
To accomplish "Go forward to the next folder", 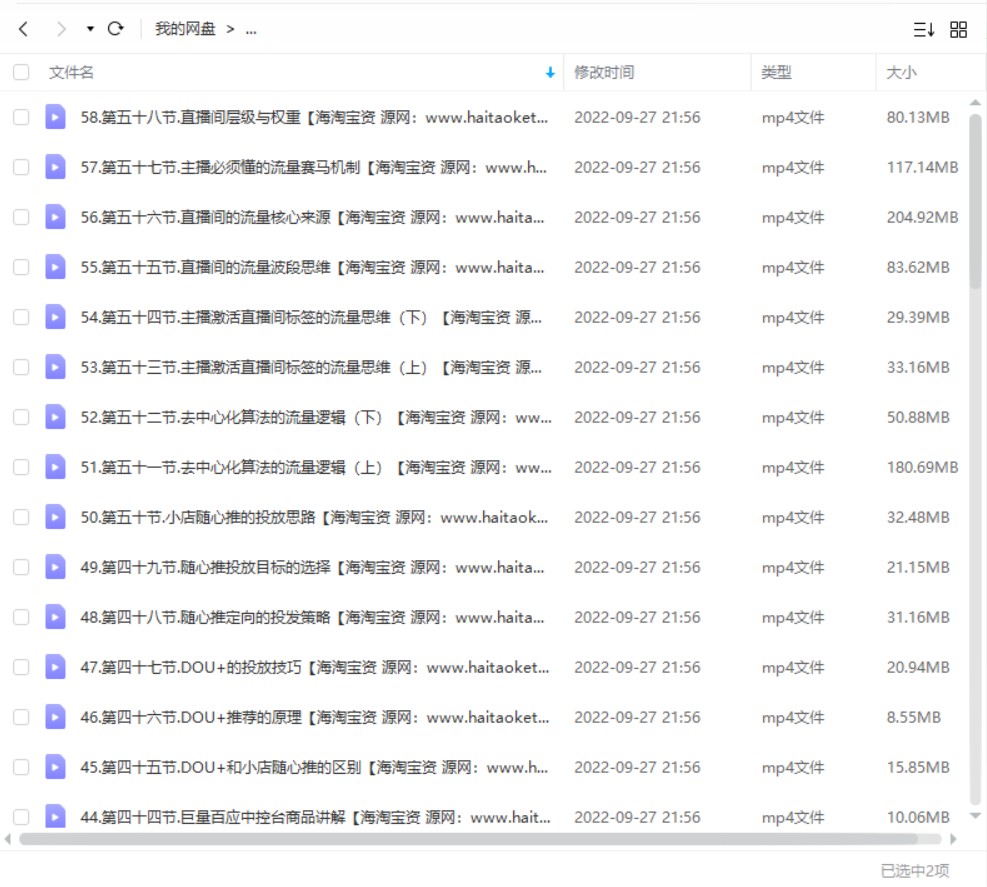I will tap(60, 29).
